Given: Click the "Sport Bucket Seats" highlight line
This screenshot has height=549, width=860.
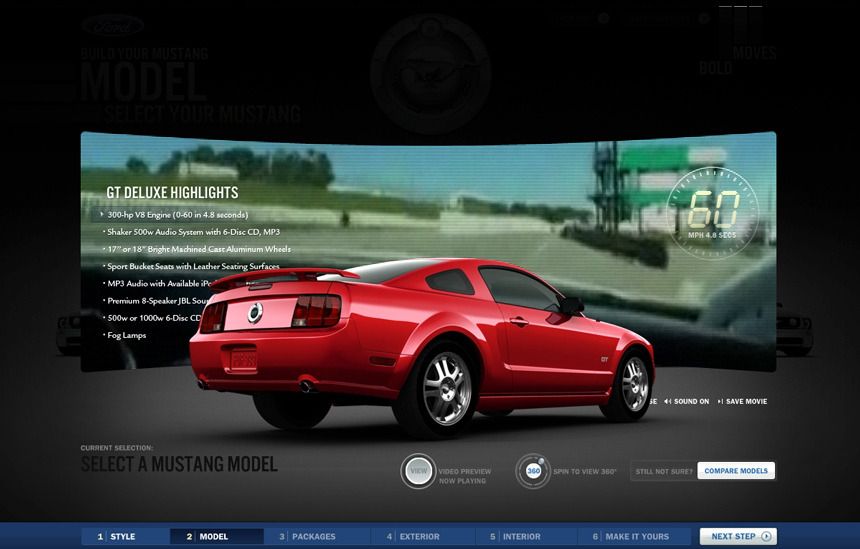Looking at the screenshot, I should click(x=193, y=267).
